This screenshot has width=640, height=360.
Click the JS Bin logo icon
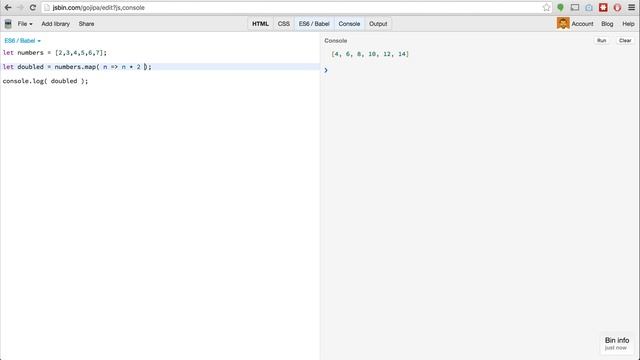click(x=8, y=24)
